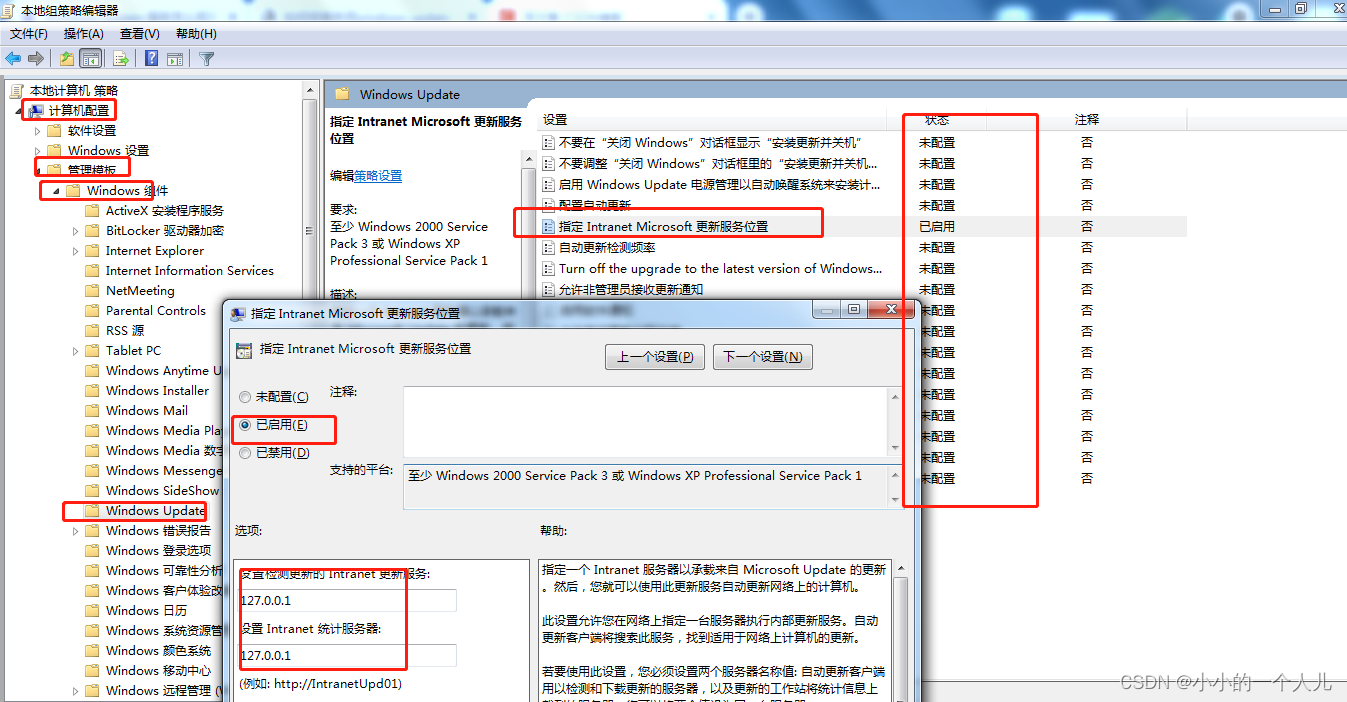Click inside the 注释 comment text box
Screen dimensions: 1347x702
pos(646,422)
